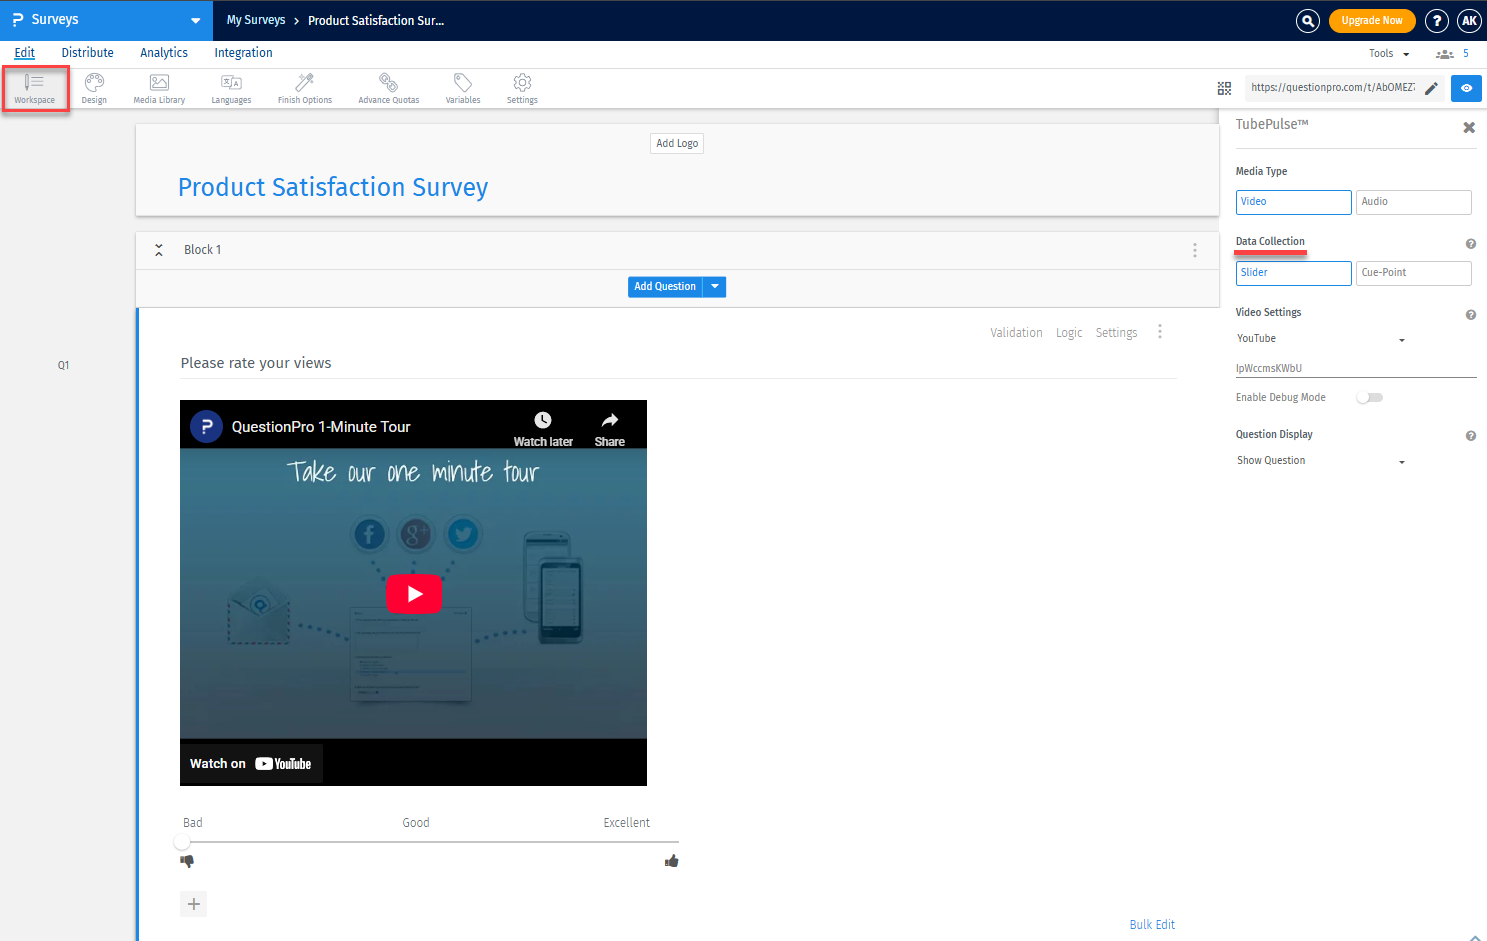Switch Media Type to Audio

(x=1413, y=201)
